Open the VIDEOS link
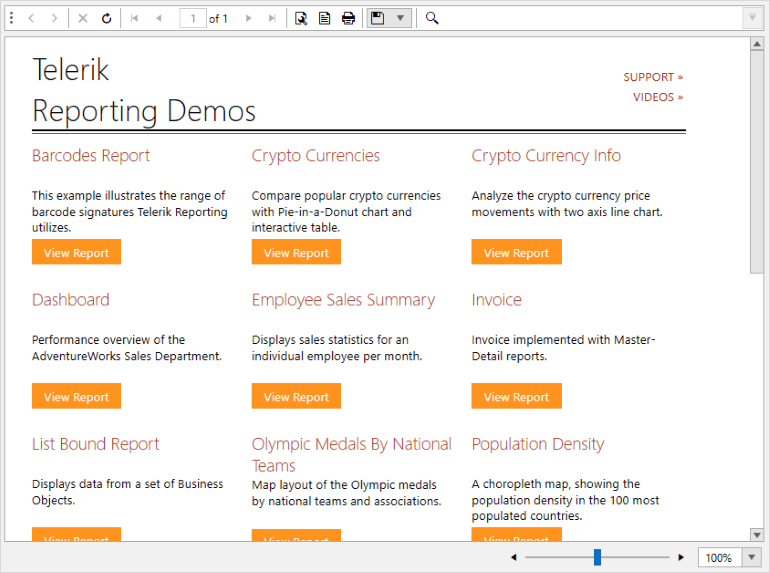This screenshot has height=573, width=770. (x=658, y=97)
